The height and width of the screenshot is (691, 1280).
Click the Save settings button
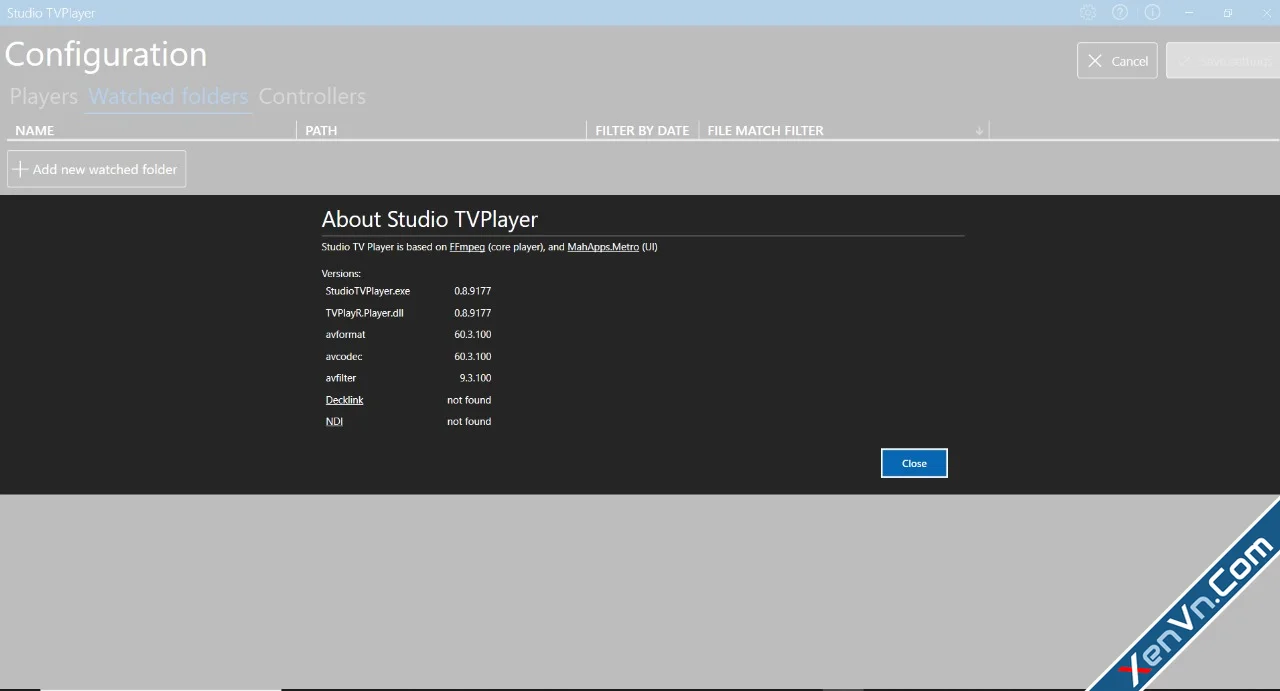[x=1222, y=60]
